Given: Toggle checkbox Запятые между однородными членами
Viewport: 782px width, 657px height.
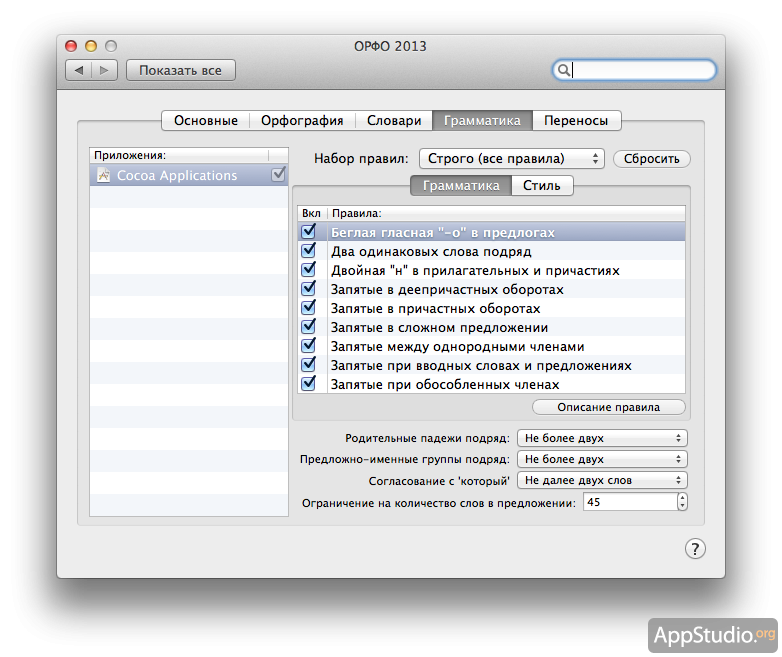Looking at the screenshot, I should 309,345.
